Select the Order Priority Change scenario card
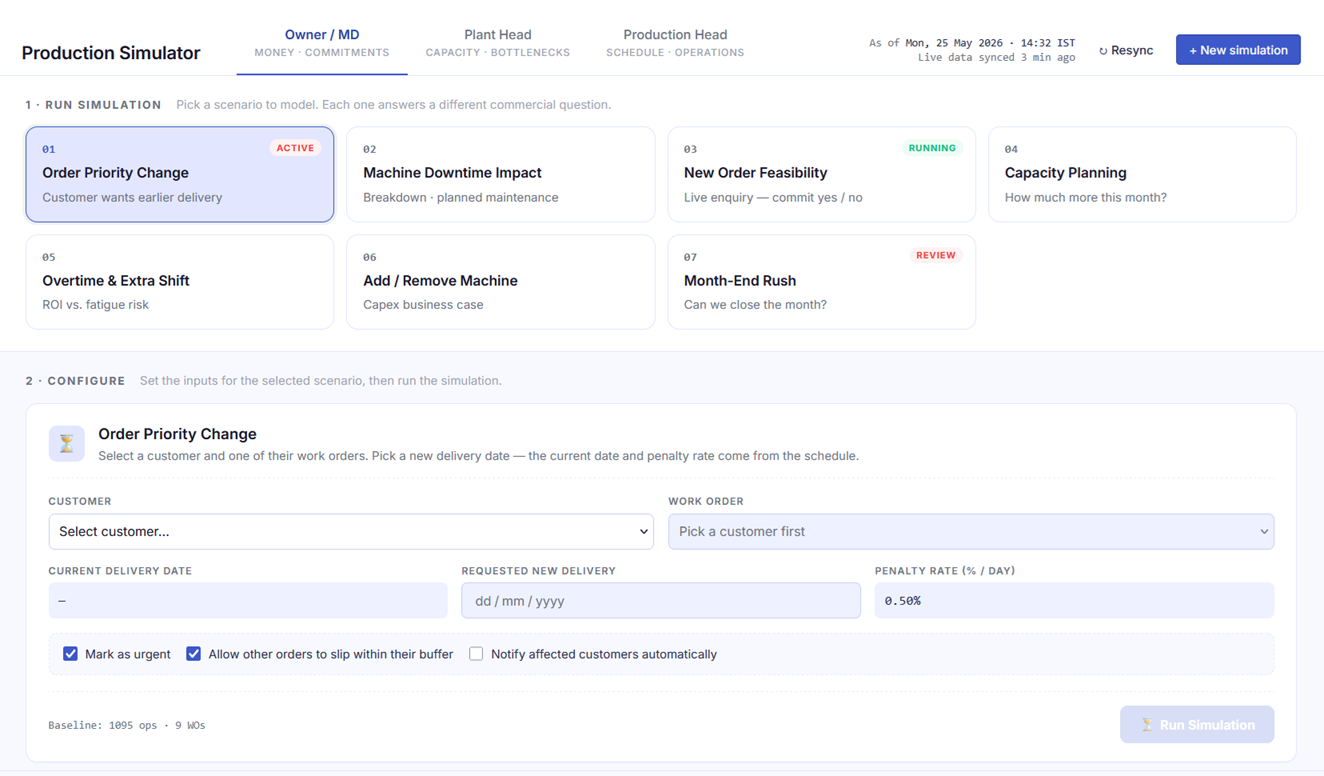Image resolution: width=1324 pixels, height=776 pixels. coord(180,174)
